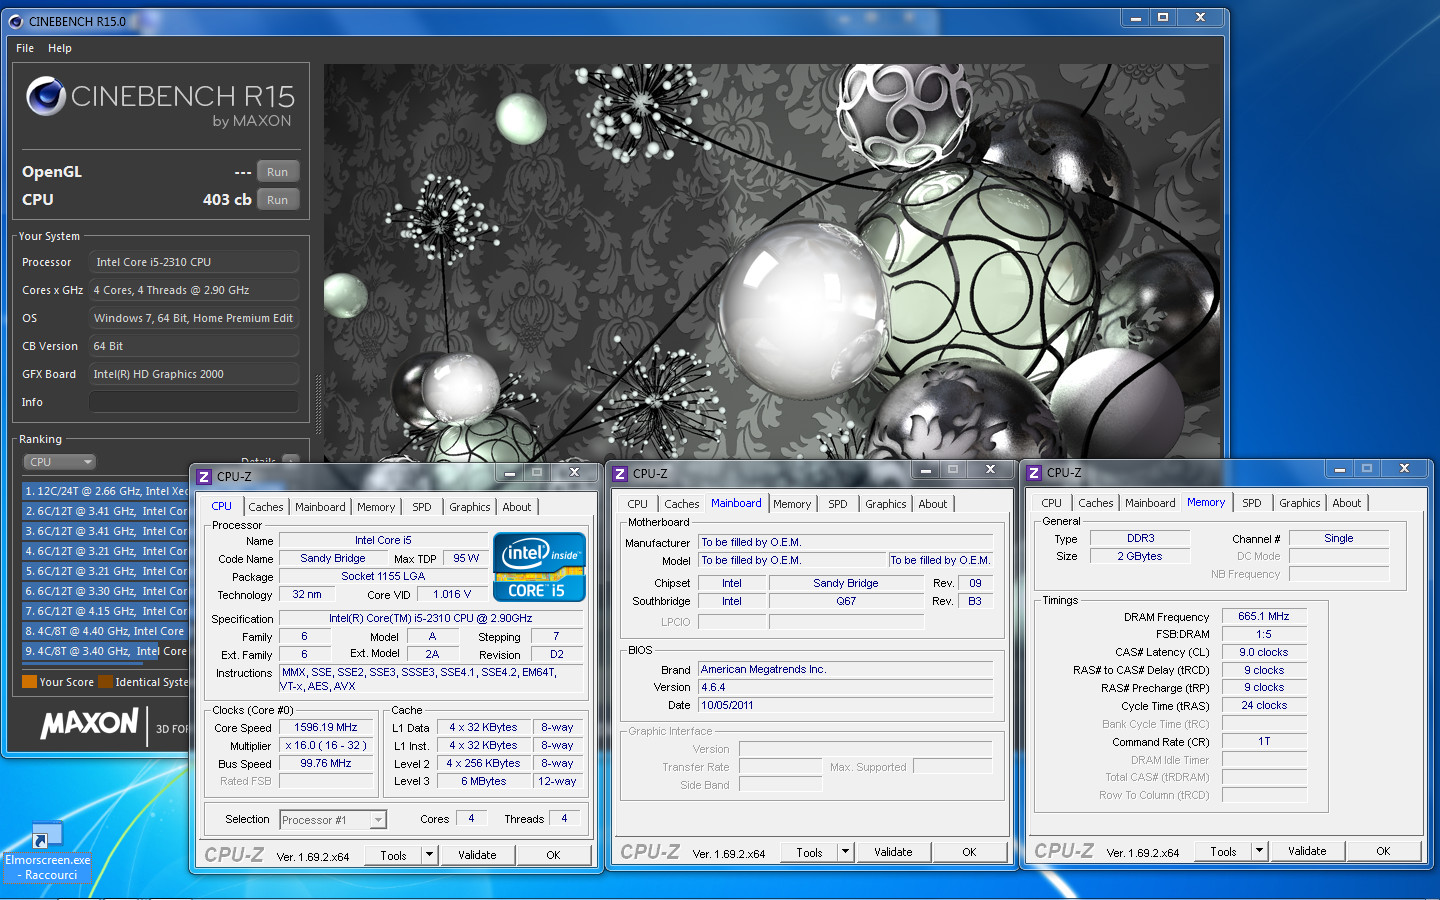Click the Cinebench sphere logo in the header

pyautogui.click(x=46, y=96)
